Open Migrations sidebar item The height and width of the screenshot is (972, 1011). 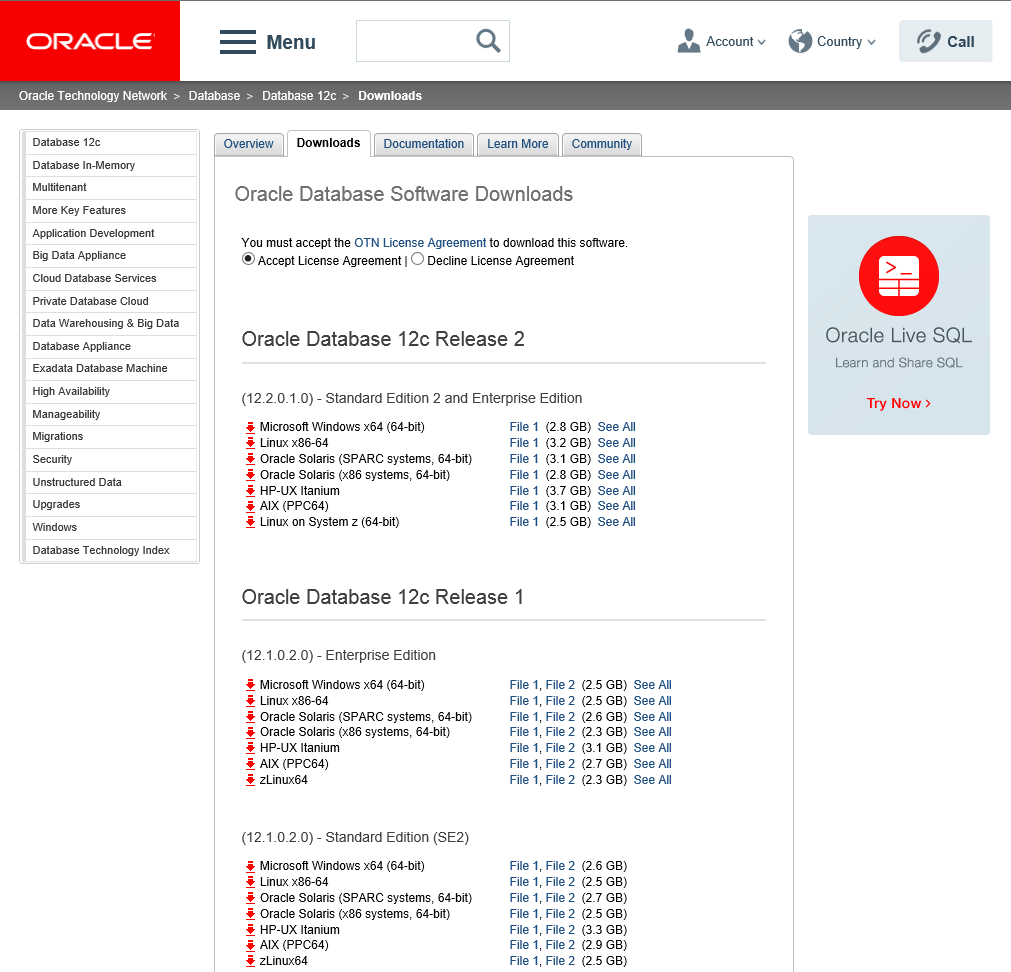click(110, 436)
